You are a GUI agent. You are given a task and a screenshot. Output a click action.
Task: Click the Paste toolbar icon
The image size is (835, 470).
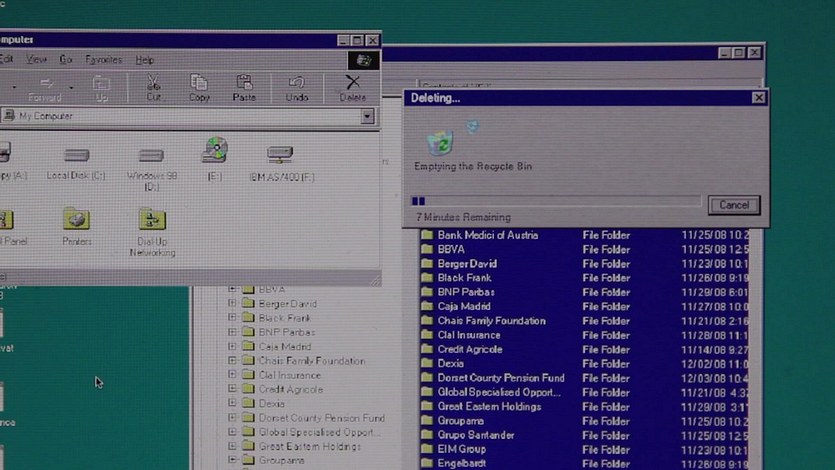tap(244, 87)
